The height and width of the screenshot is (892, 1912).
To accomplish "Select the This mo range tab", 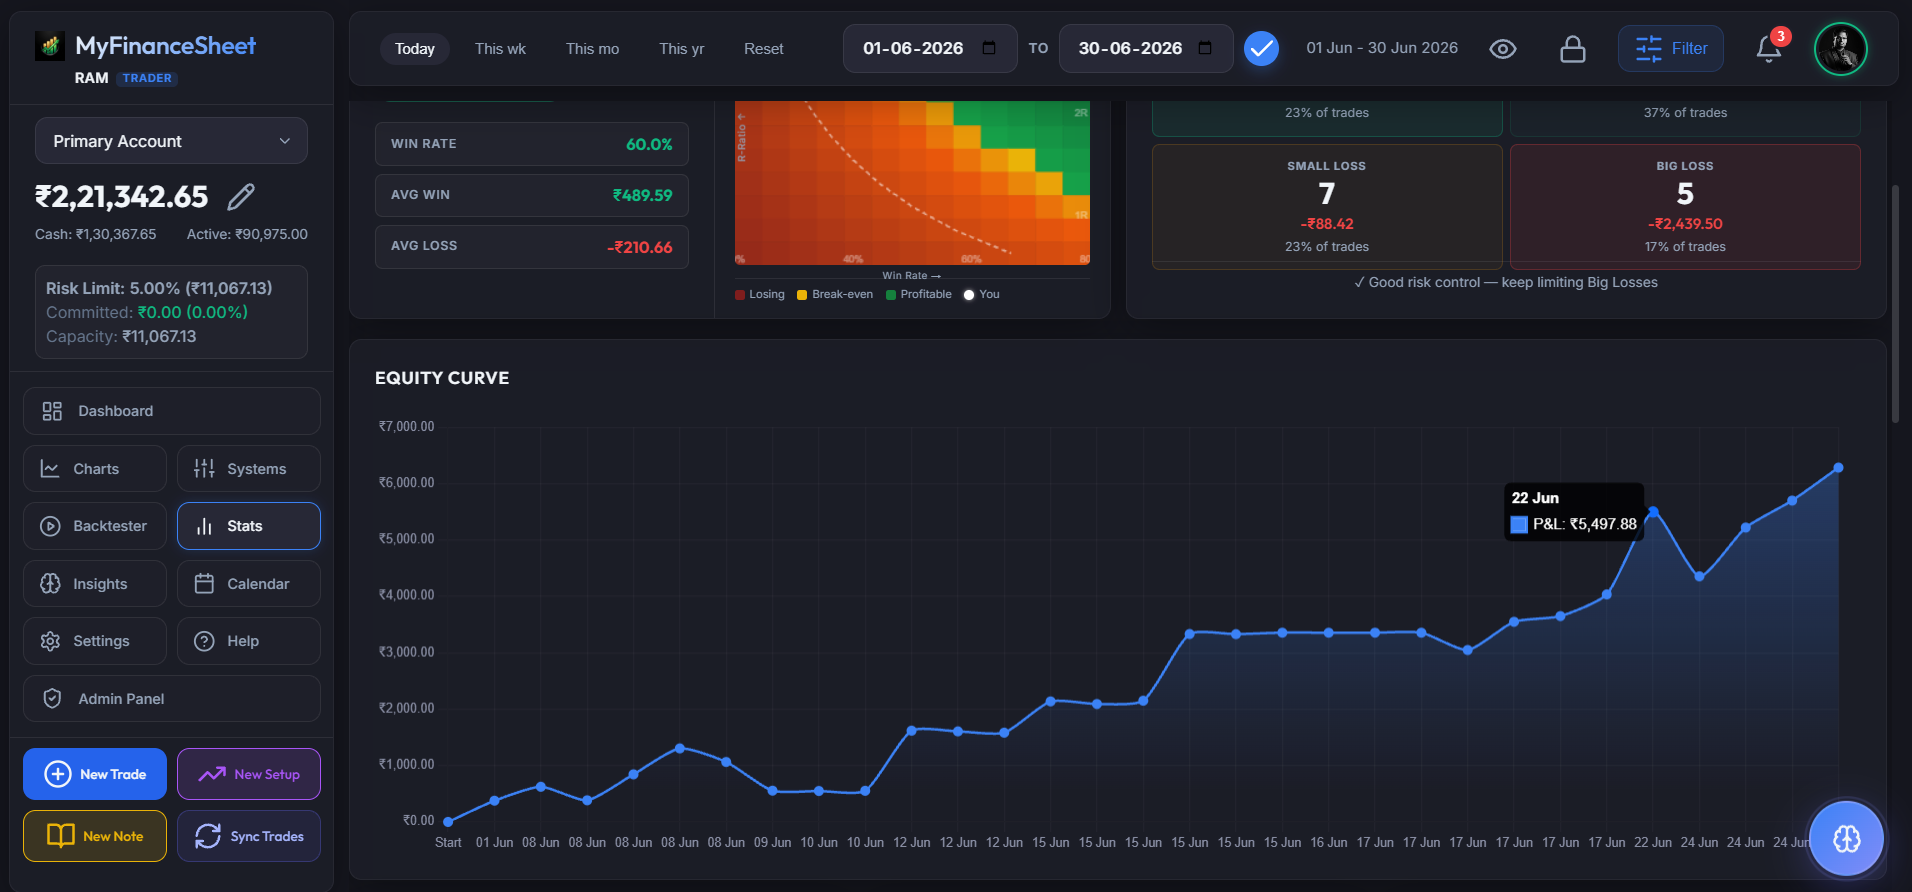I will [x=592, y=49].
